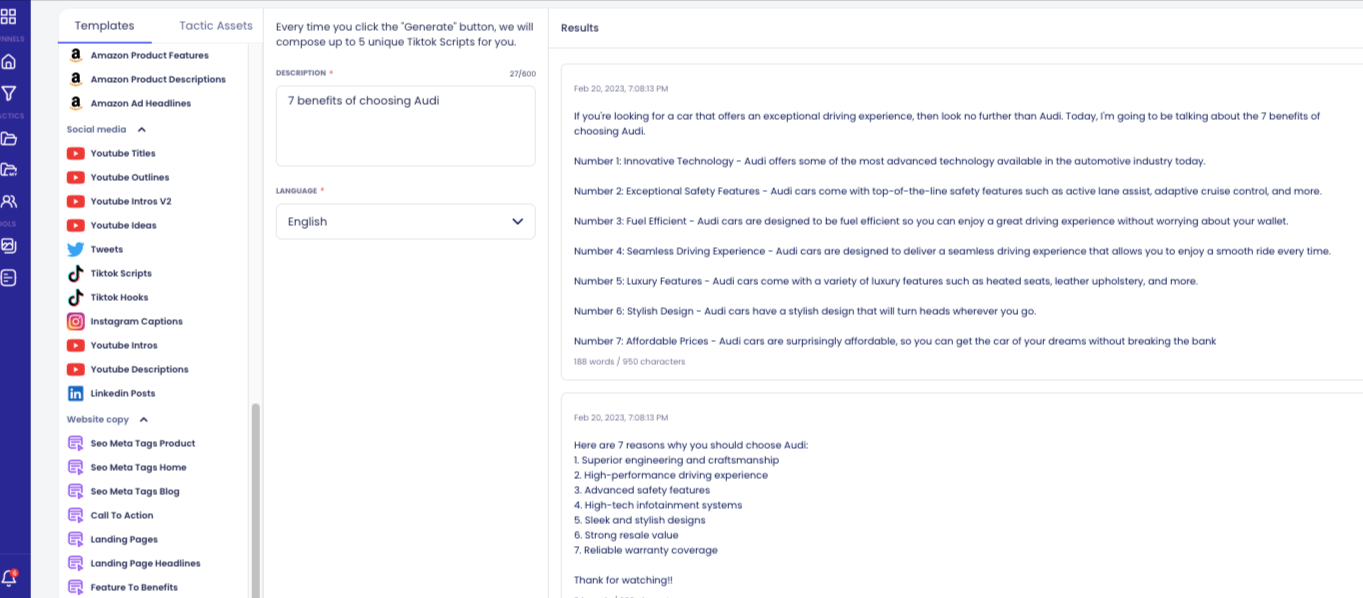
Task: Open the Language dropdown showing English
Action: click(x=405, y=221)
